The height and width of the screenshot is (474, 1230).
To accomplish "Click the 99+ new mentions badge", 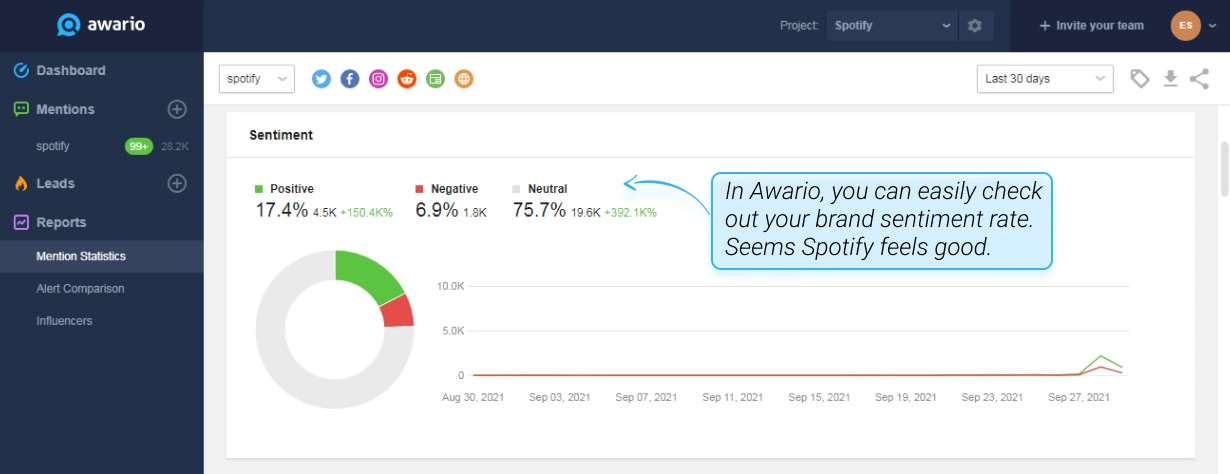I will click(138, 146).
